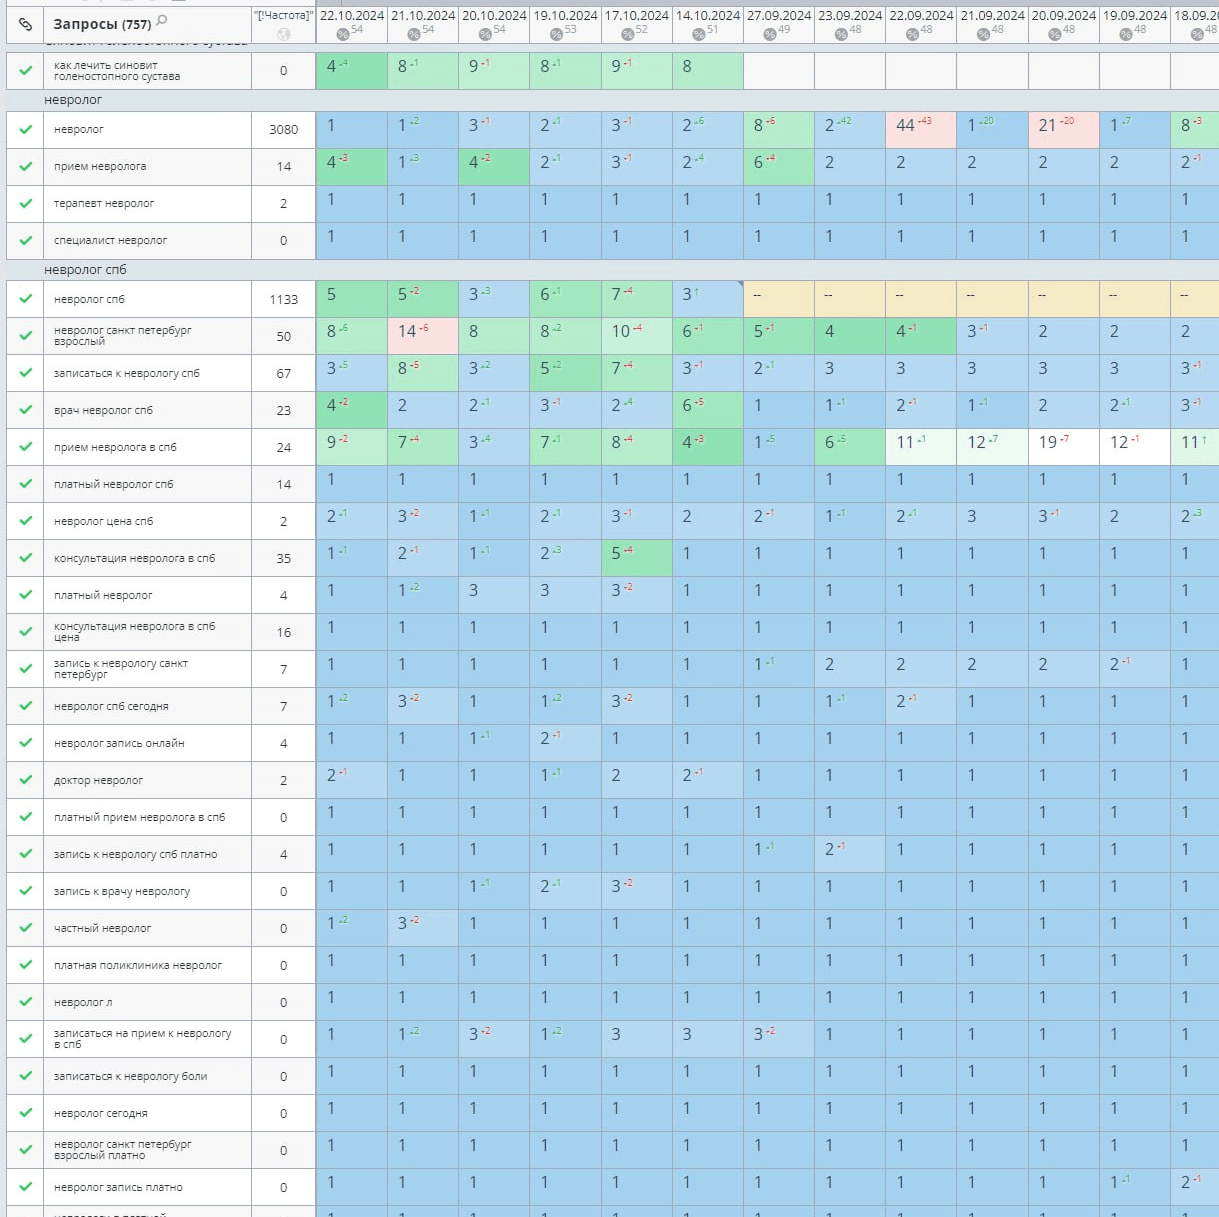Viewport: 1219px width, 1217px height.
Task: Click percent icon under 20.09.2024
Action: [1055, 34]
